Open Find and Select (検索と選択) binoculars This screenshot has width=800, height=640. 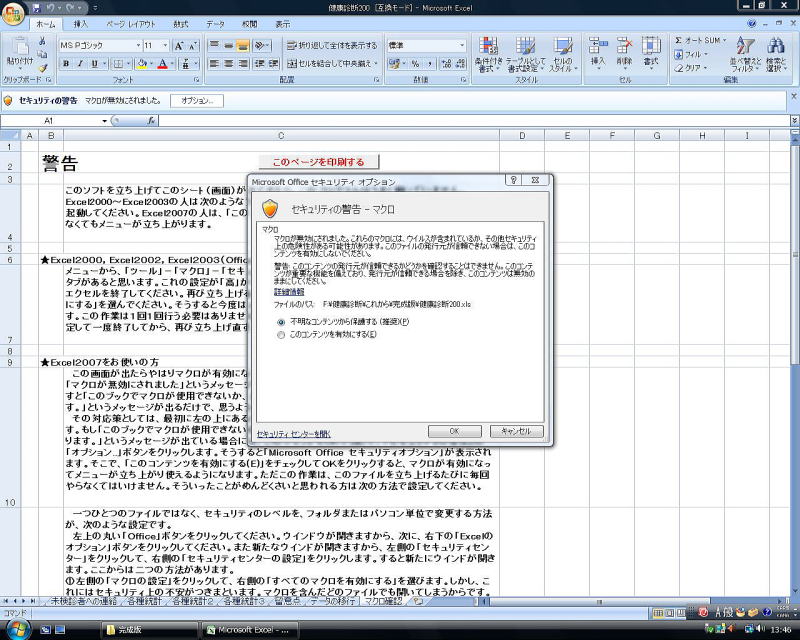point(776,54)
